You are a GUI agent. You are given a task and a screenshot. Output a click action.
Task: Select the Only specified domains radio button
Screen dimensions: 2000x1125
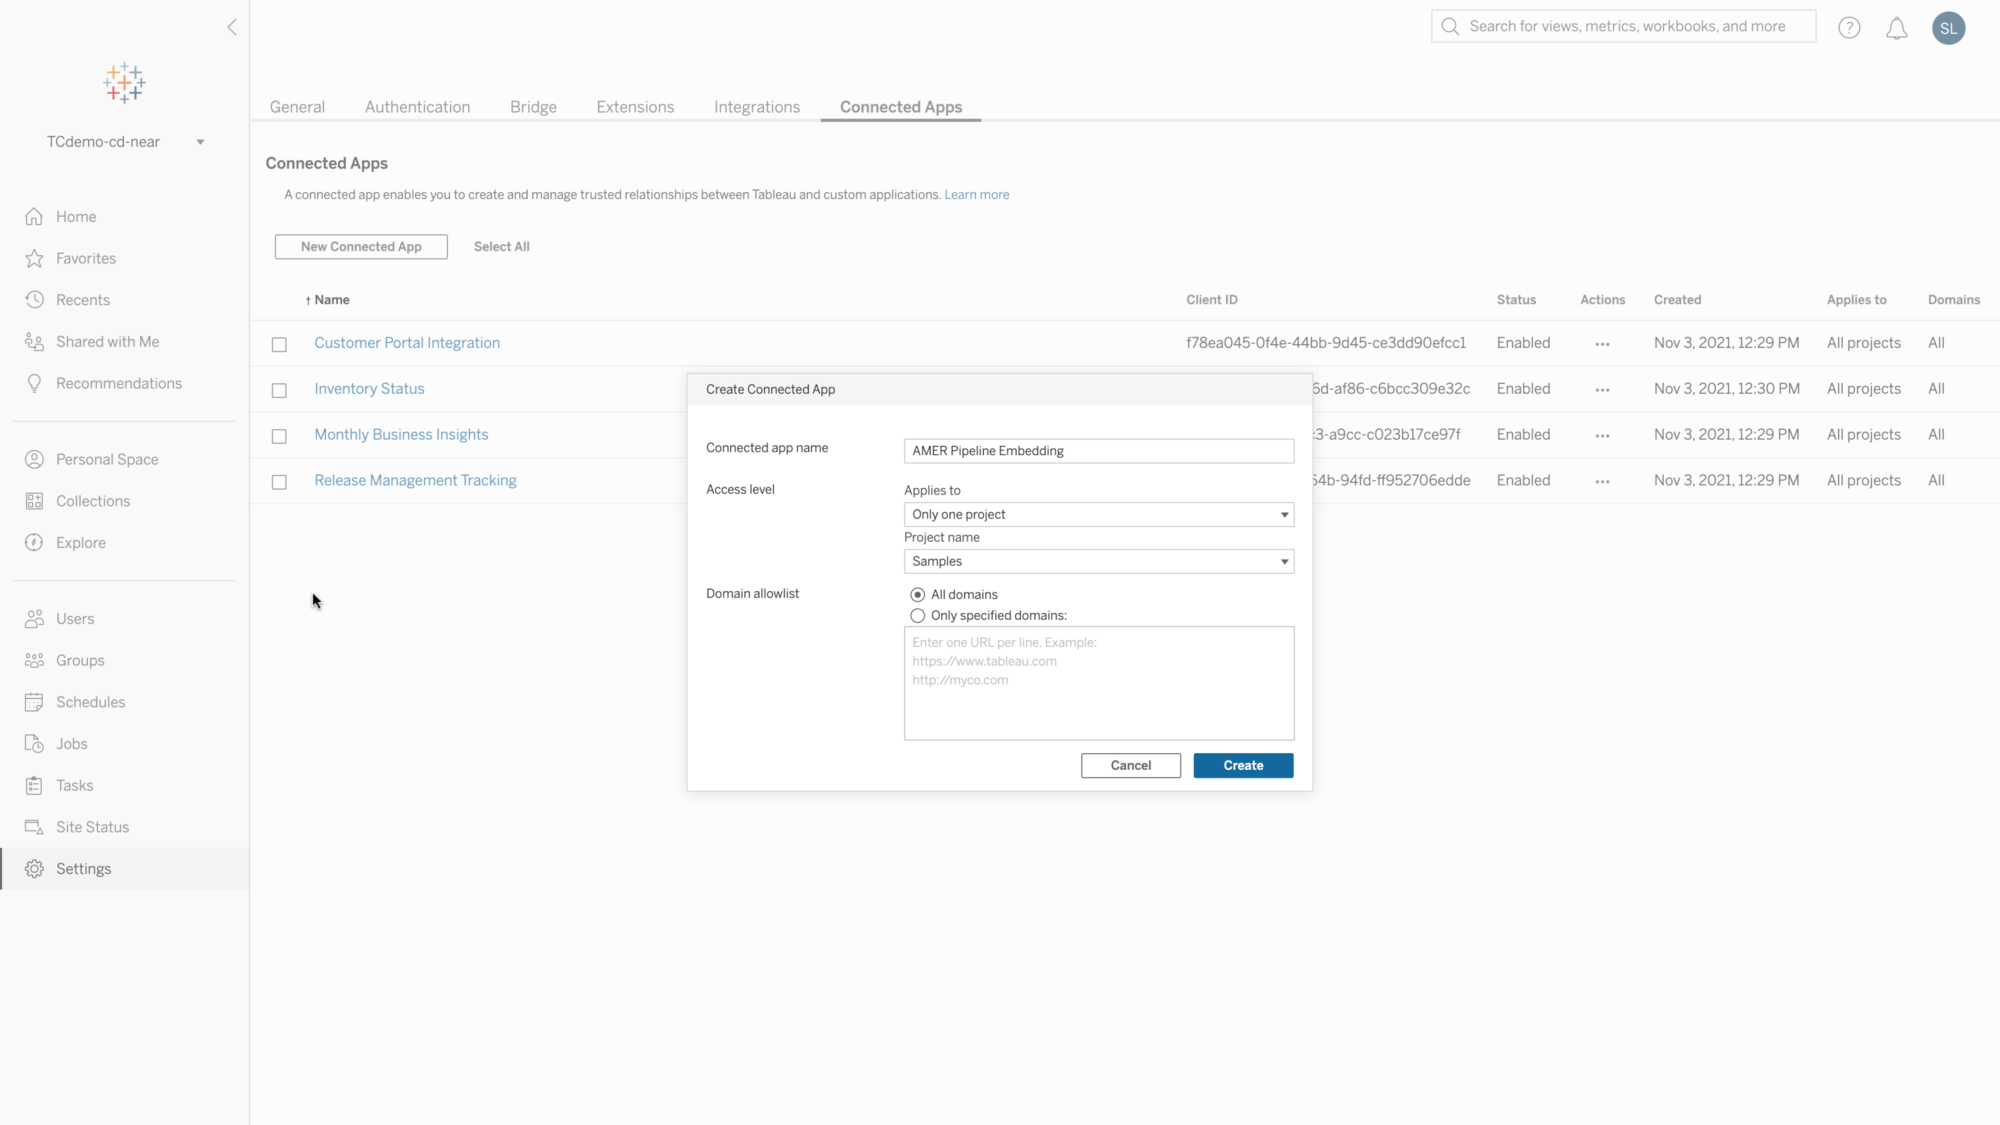(x=918, y=615)
